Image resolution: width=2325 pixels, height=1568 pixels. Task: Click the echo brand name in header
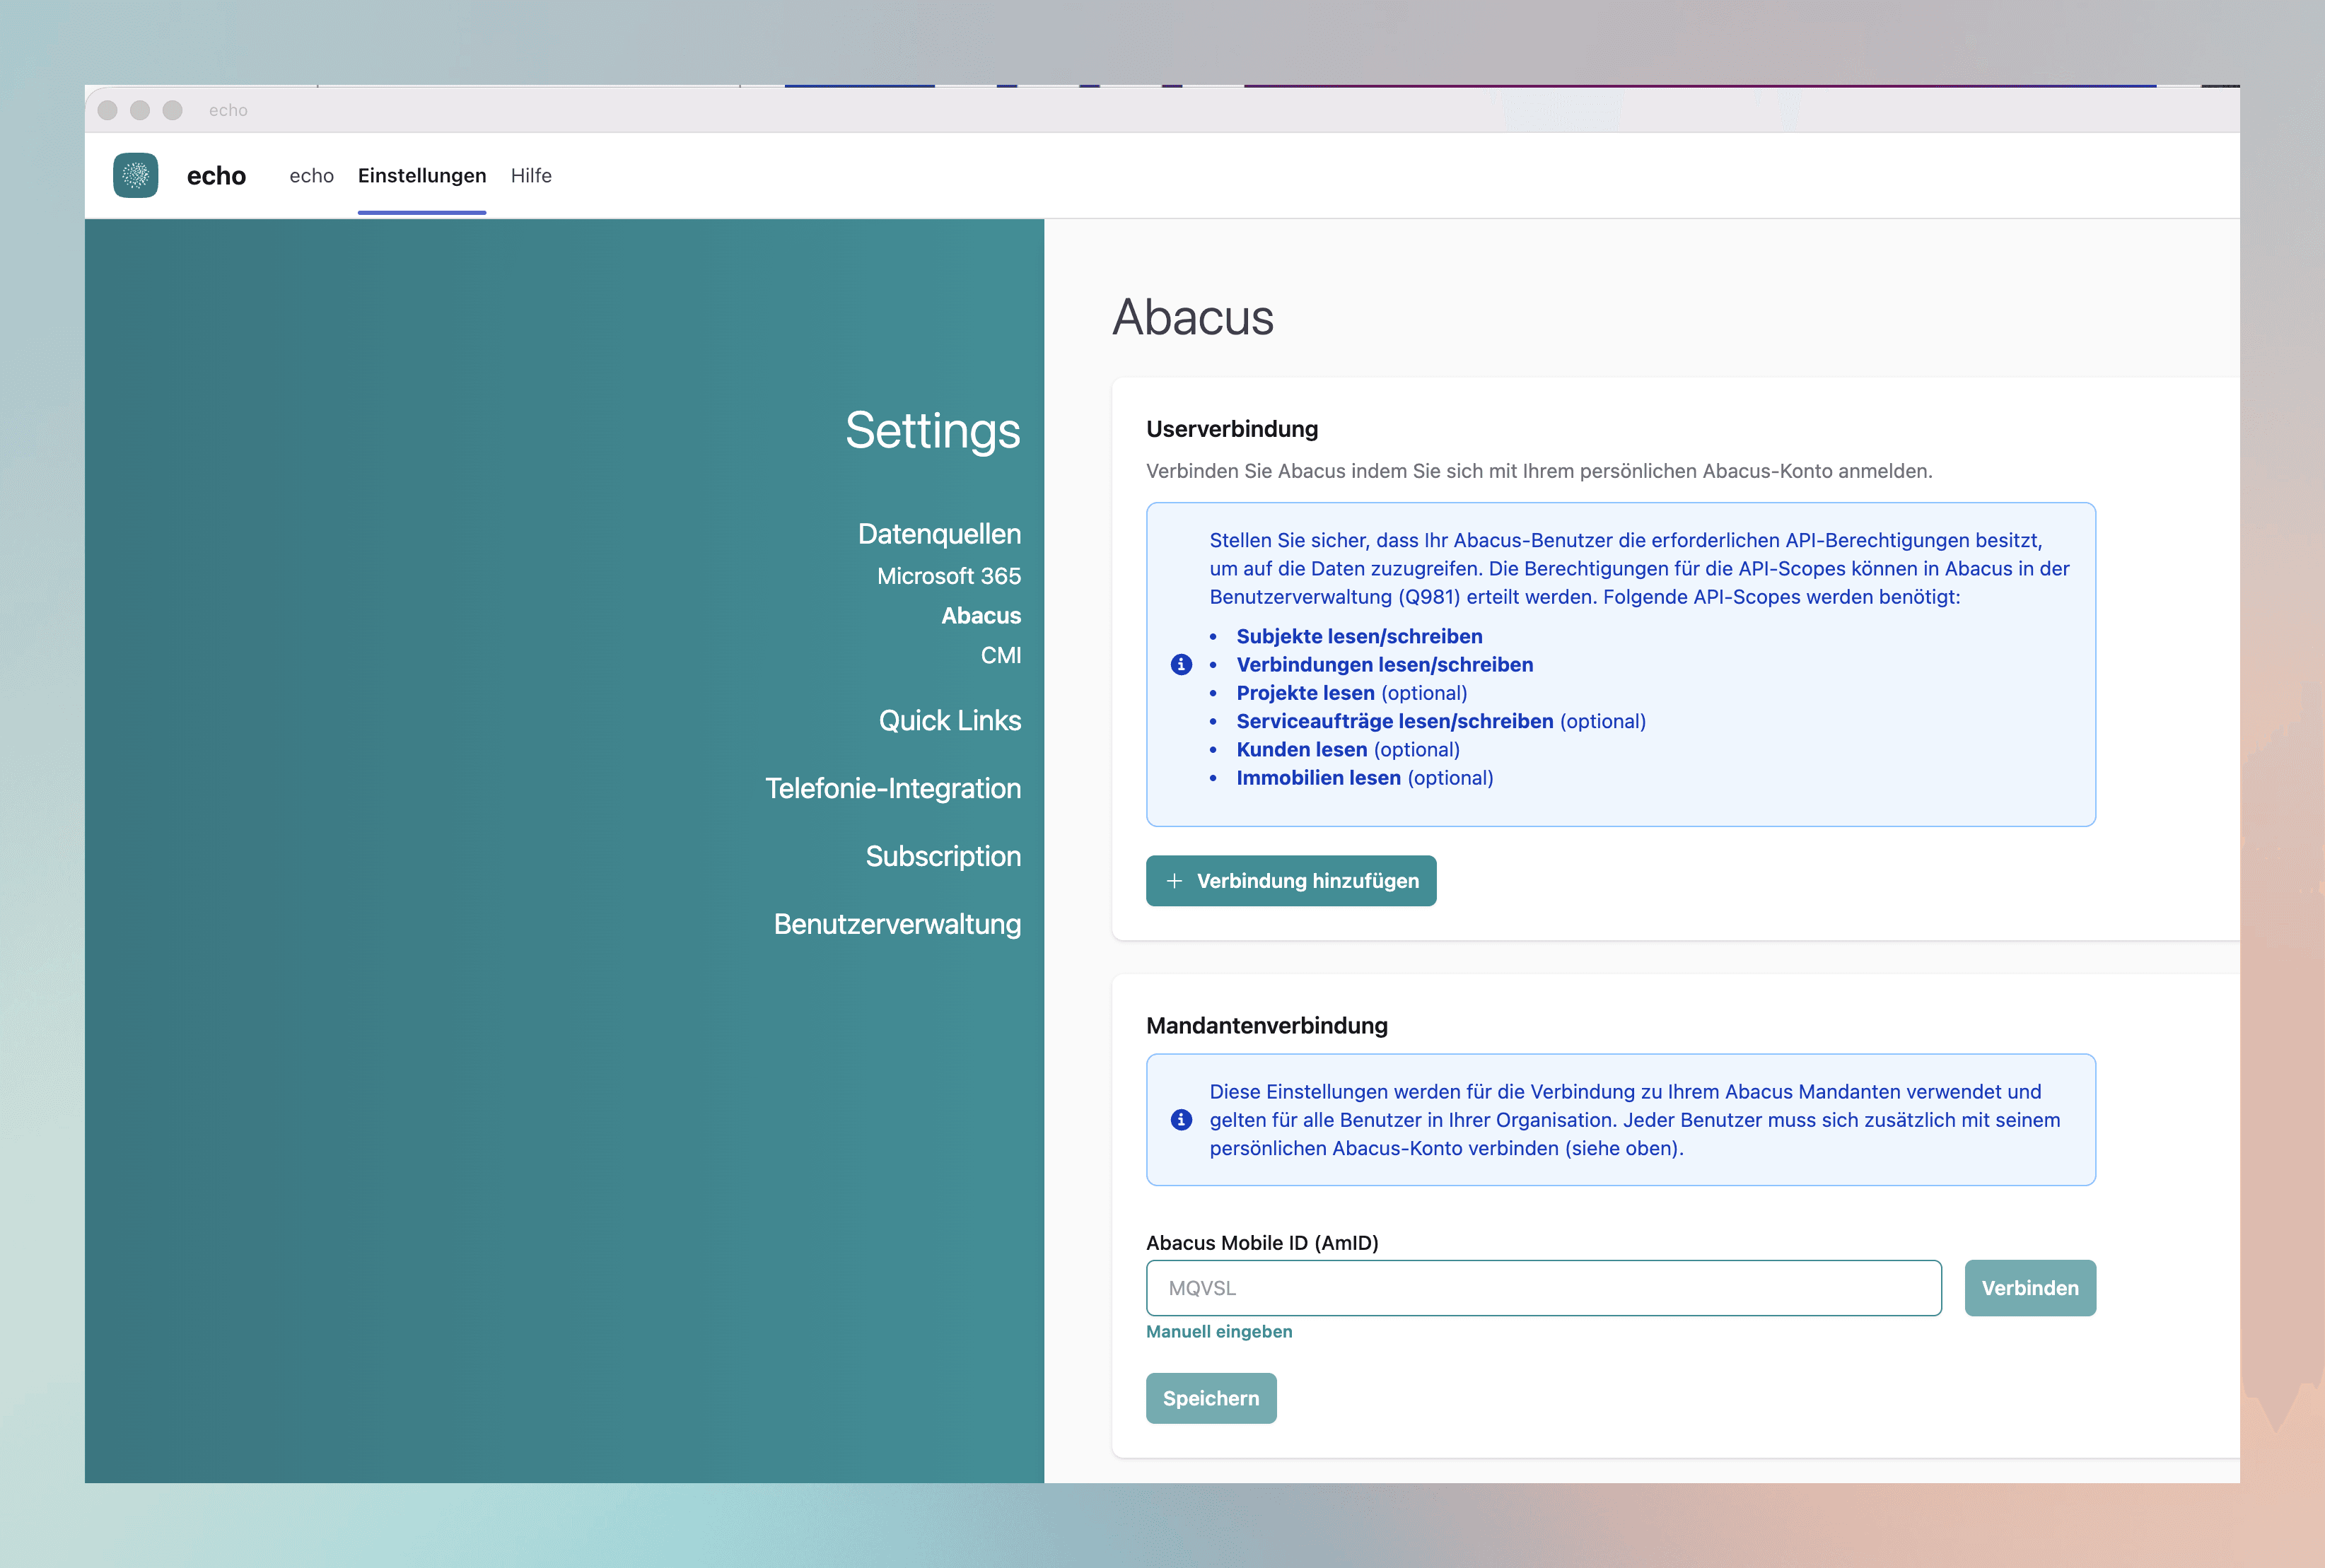(x=216, y=176)
